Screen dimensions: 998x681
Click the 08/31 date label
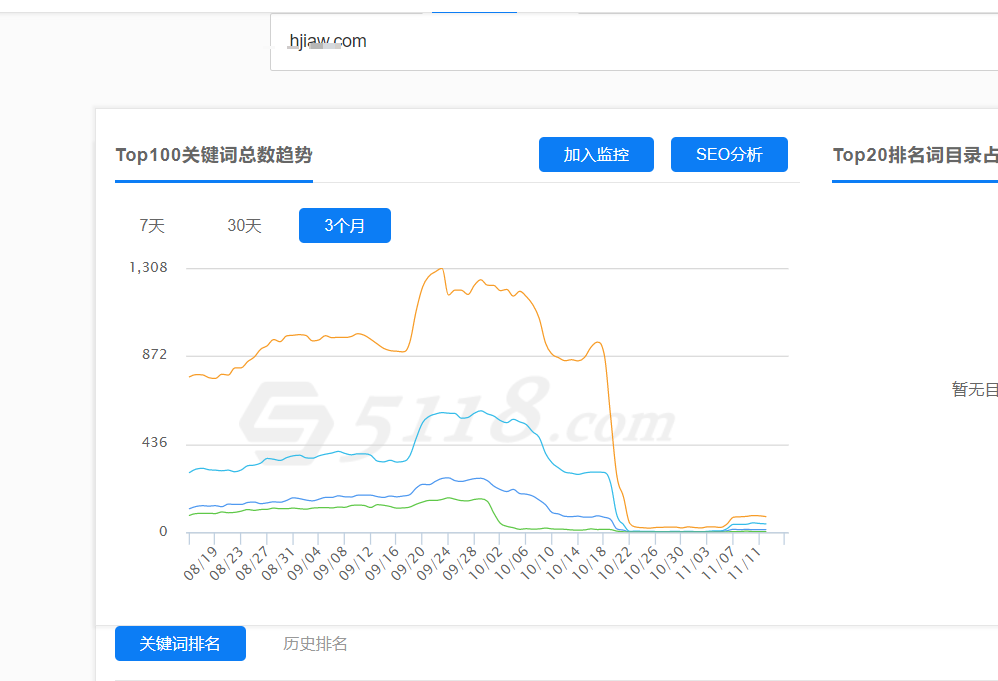coord(278,563)
